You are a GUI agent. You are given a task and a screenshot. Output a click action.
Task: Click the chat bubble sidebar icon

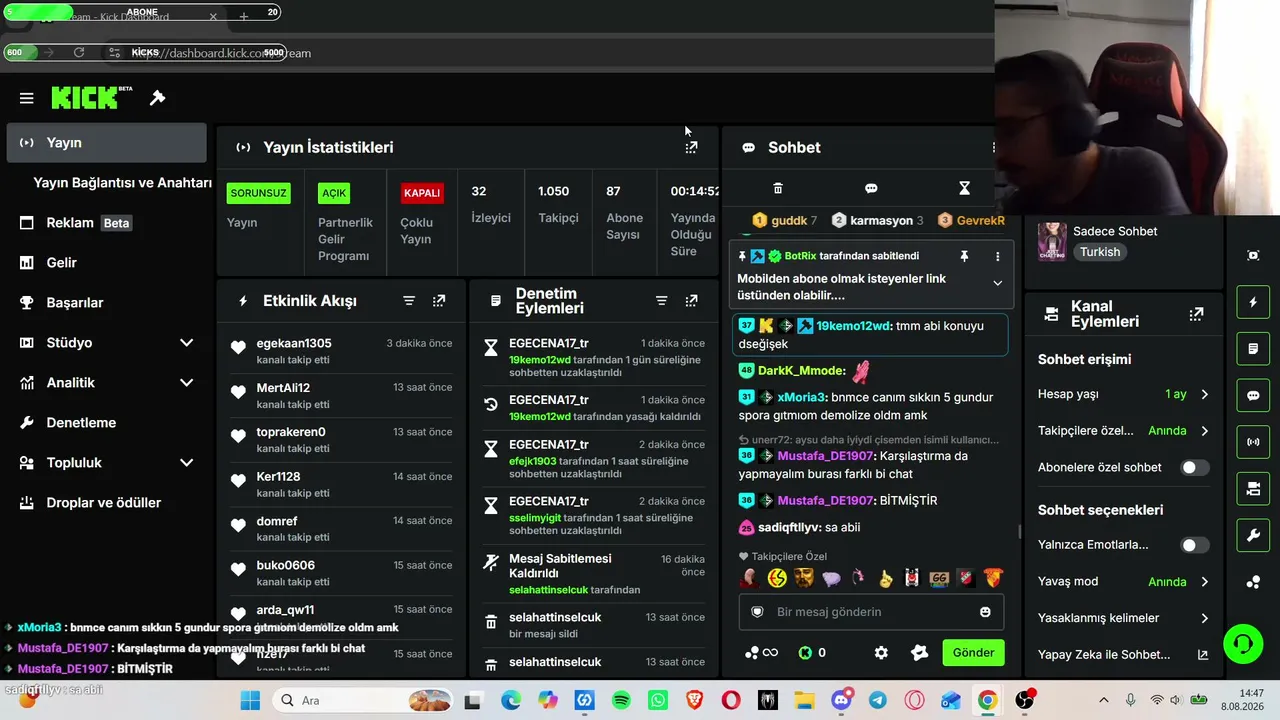click(1253, 395)
